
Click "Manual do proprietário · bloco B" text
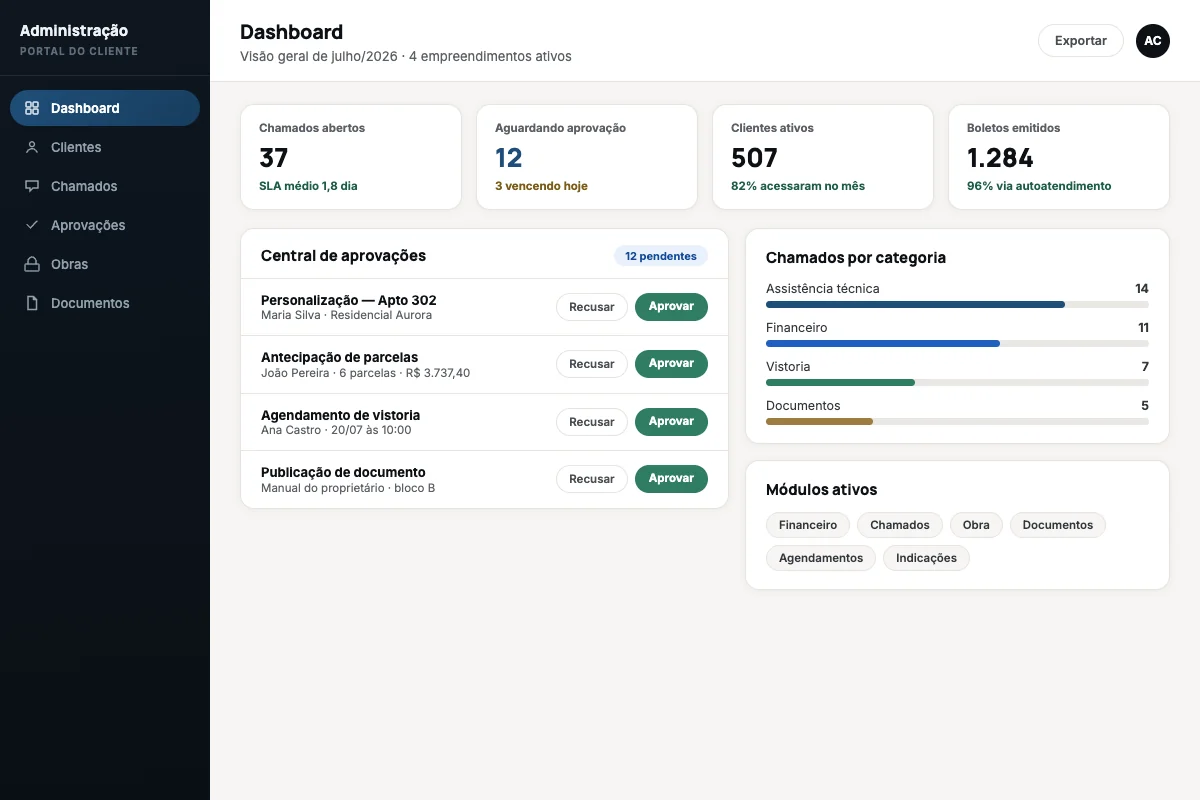pos(348,488)
